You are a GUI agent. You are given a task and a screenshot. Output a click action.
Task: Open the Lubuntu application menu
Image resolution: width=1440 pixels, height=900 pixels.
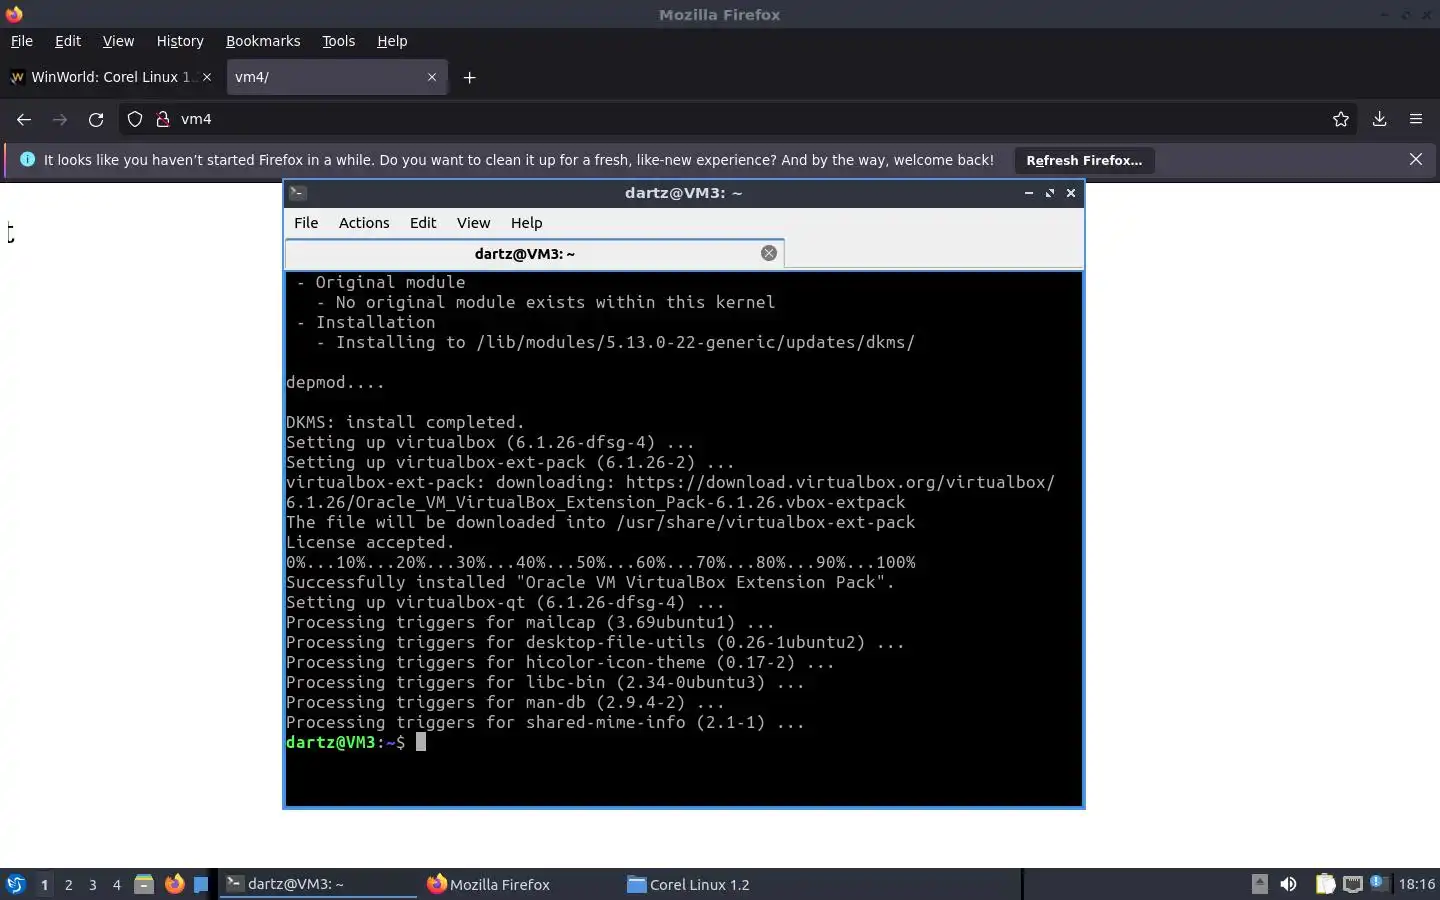tap(16, 884)
